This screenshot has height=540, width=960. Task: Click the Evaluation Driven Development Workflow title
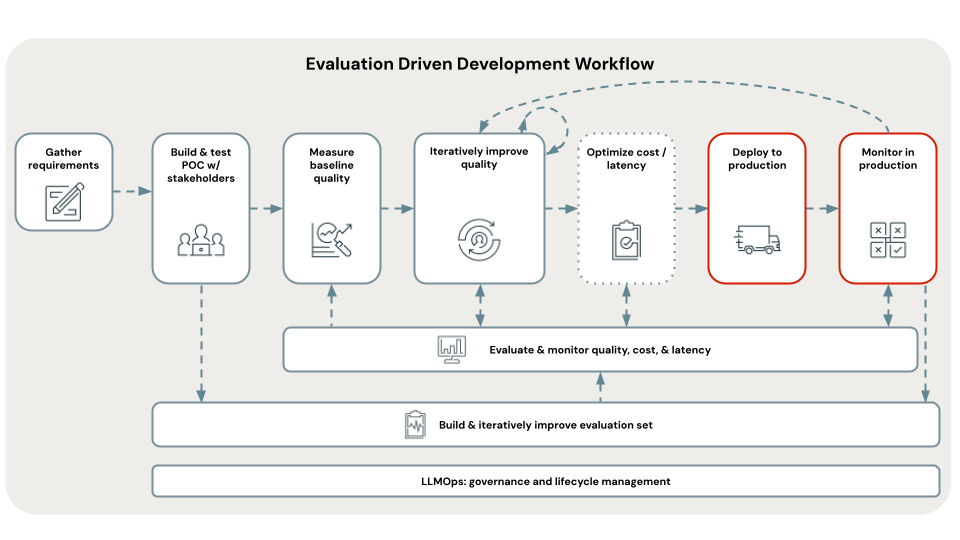pyautogui.click(x=480, y=64)
